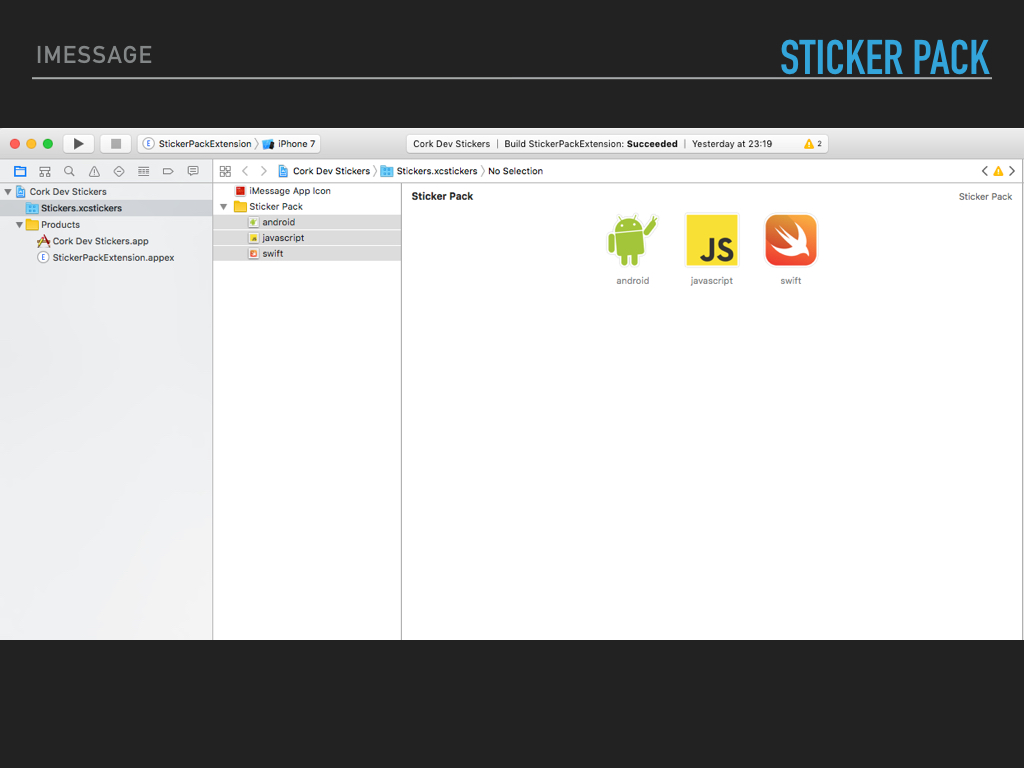Stop the running task with Stop button
This screenshot has height=768, width=1024.
click(x=116, y=144)
